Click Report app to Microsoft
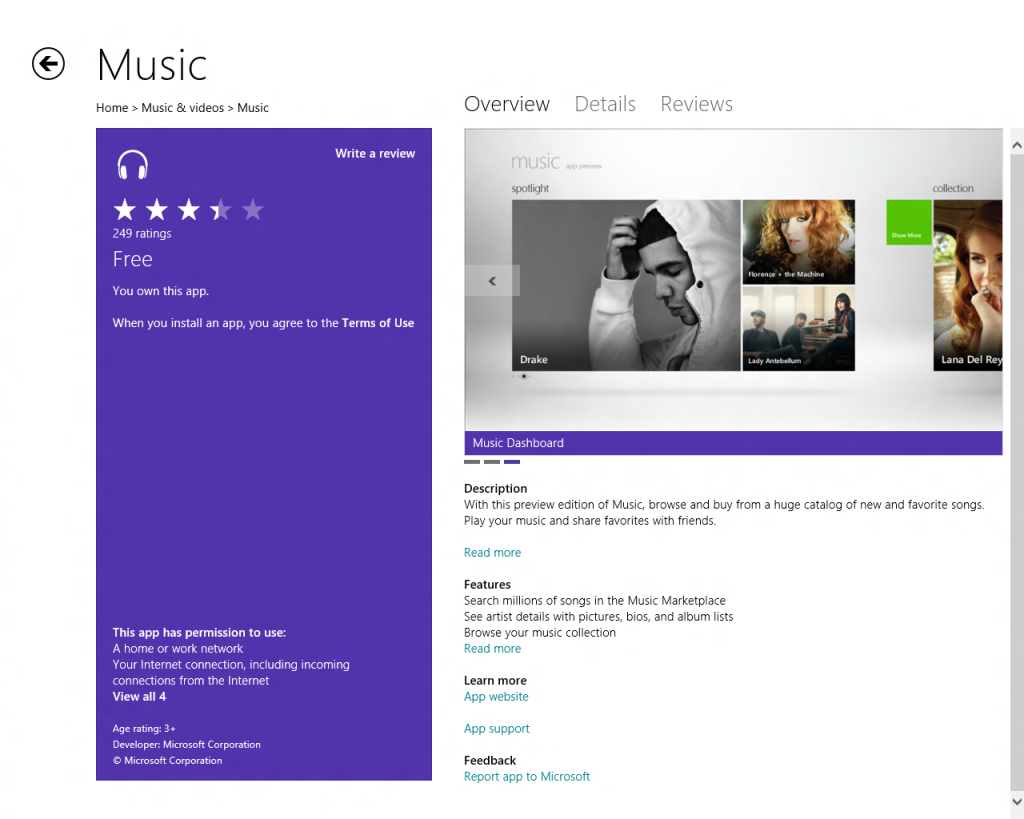Screen dimensions: 1024x819 click(527, 777)
